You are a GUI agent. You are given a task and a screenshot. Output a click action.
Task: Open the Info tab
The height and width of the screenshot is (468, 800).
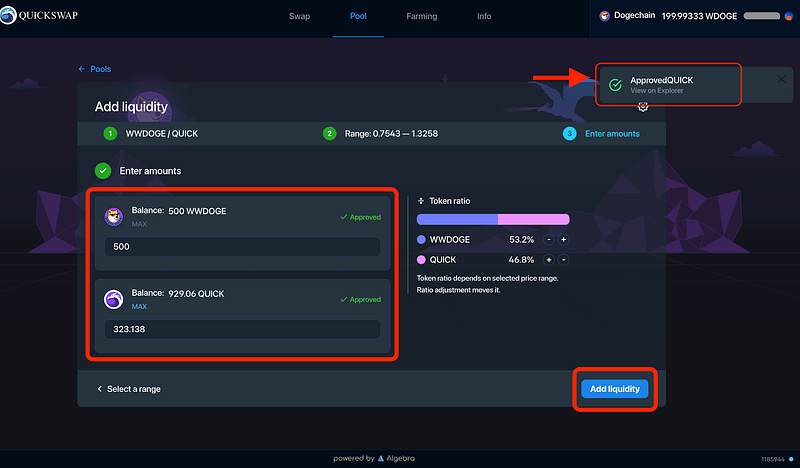click(484, 16)
